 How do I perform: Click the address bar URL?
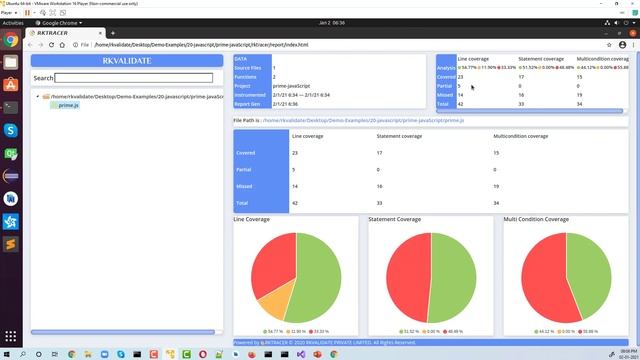point(201,45)
